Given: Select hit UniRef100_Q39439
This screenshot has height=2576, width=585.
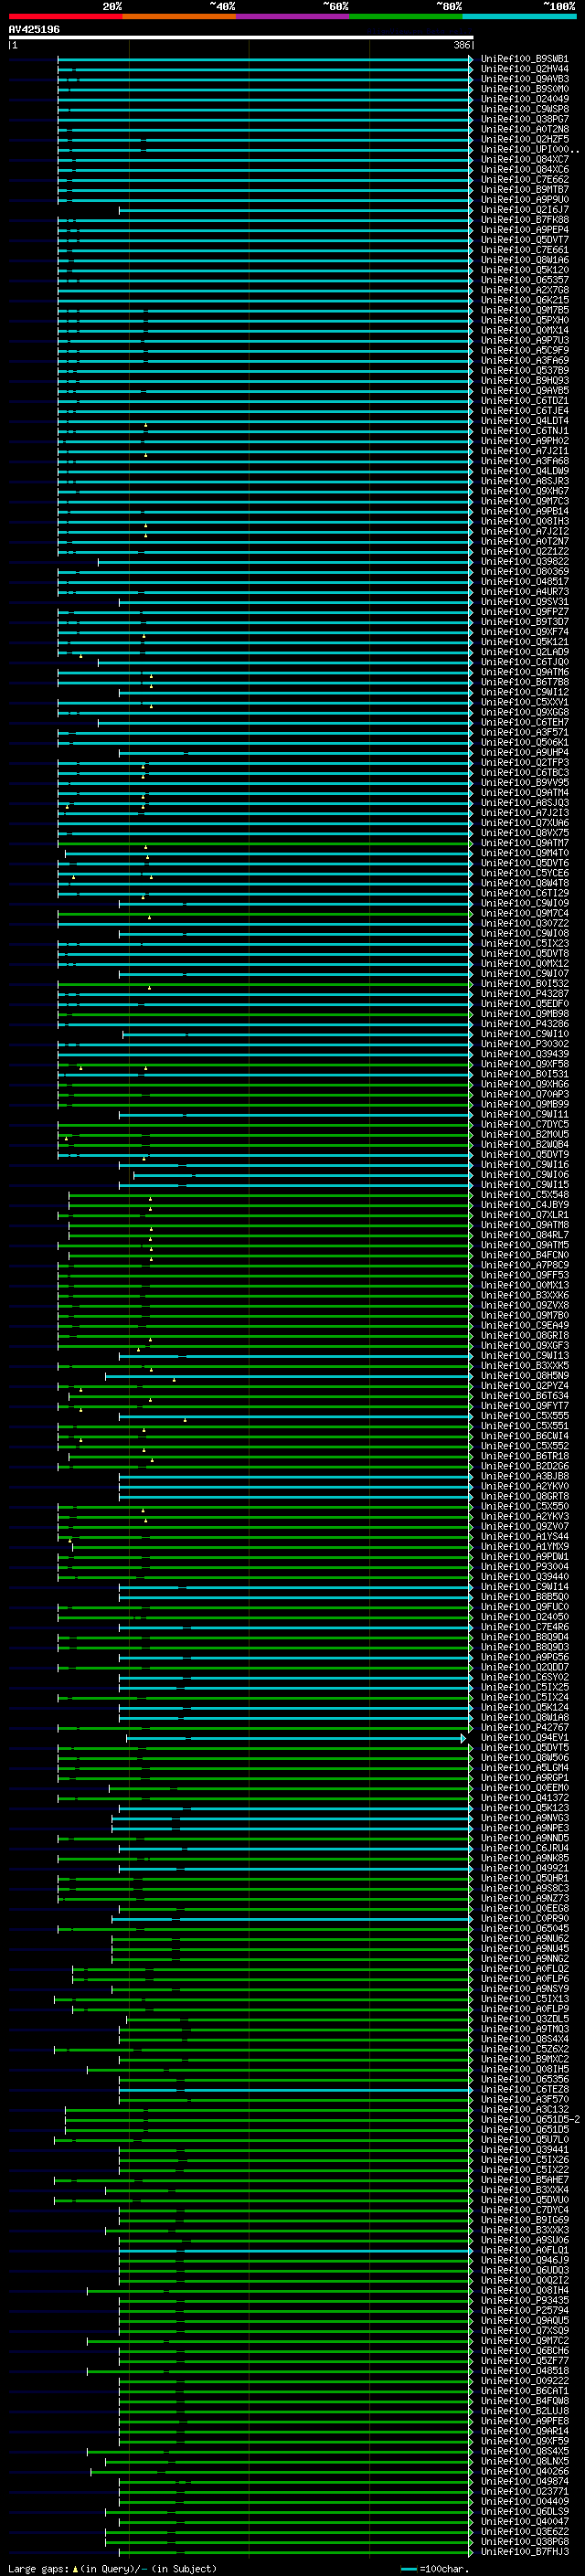Looking at the screenshot, I should pyautogui.click(x=525, y=1054).
